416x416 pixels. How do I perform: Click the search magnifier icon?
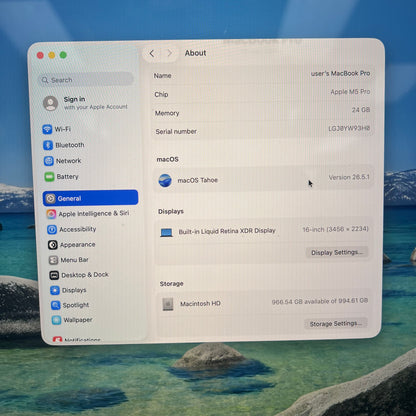point(45,80)
